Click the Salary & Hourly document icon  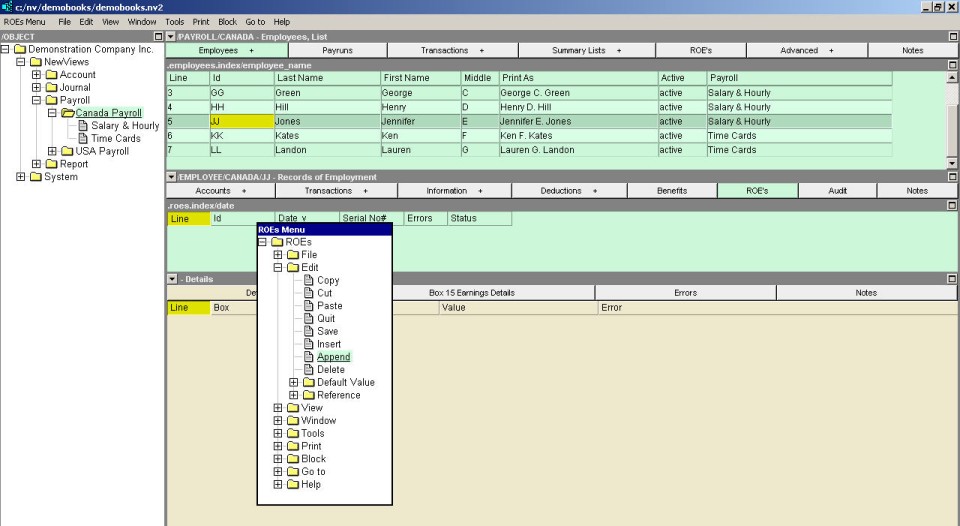[x=82, y=126]
